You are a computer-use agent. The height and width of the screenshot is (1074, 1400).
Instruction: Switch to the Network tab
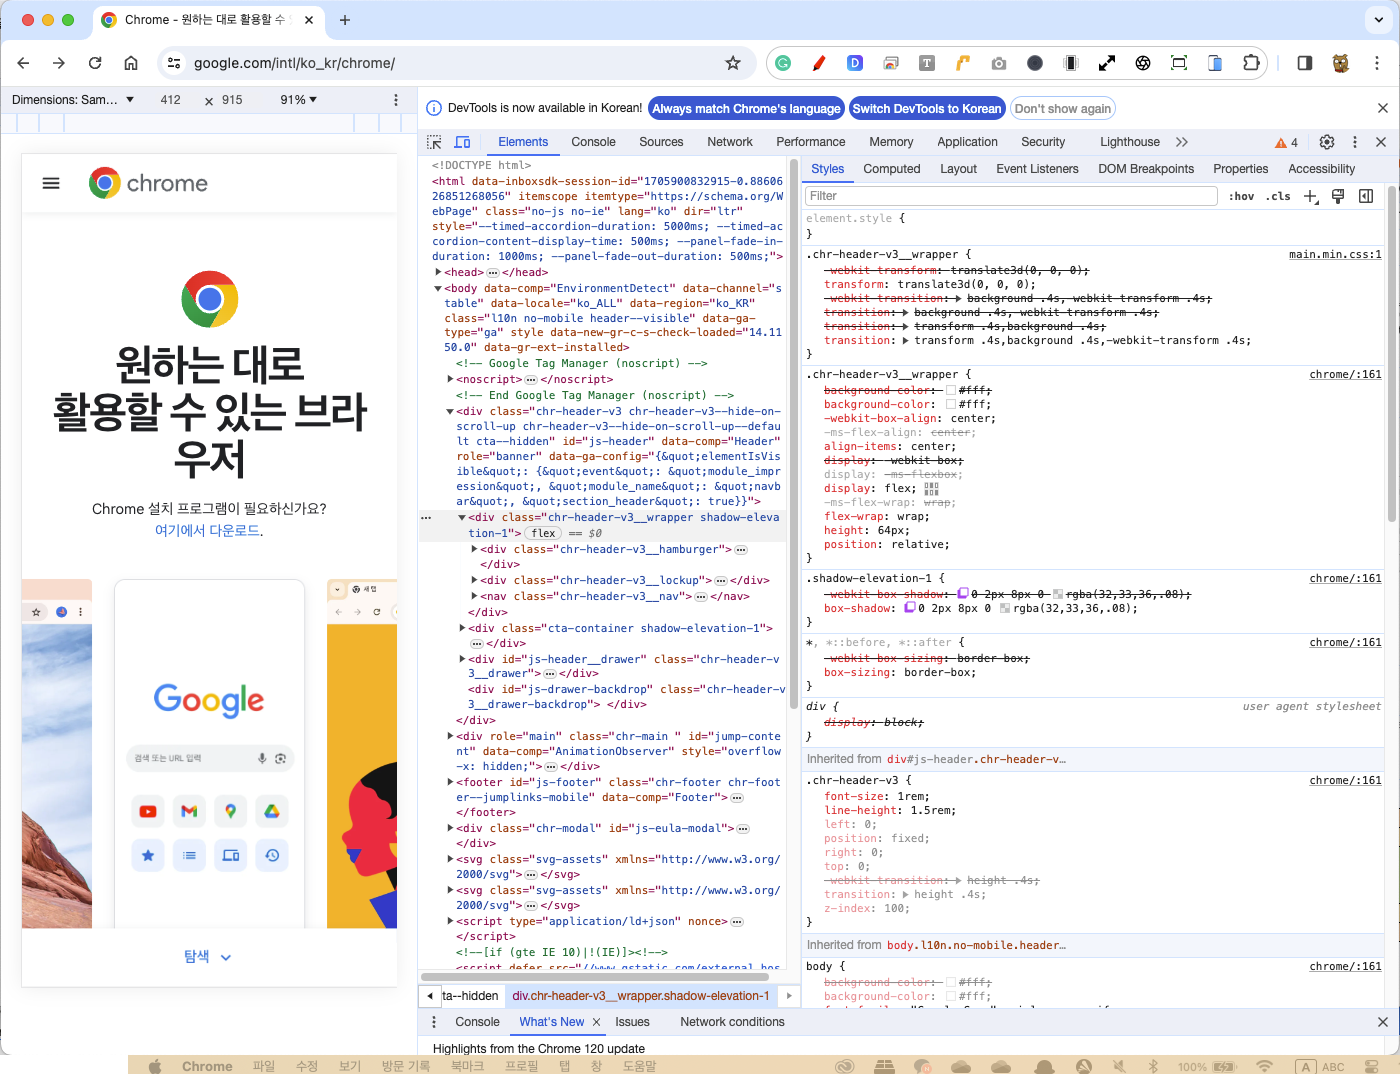click(x=730, y=142)
